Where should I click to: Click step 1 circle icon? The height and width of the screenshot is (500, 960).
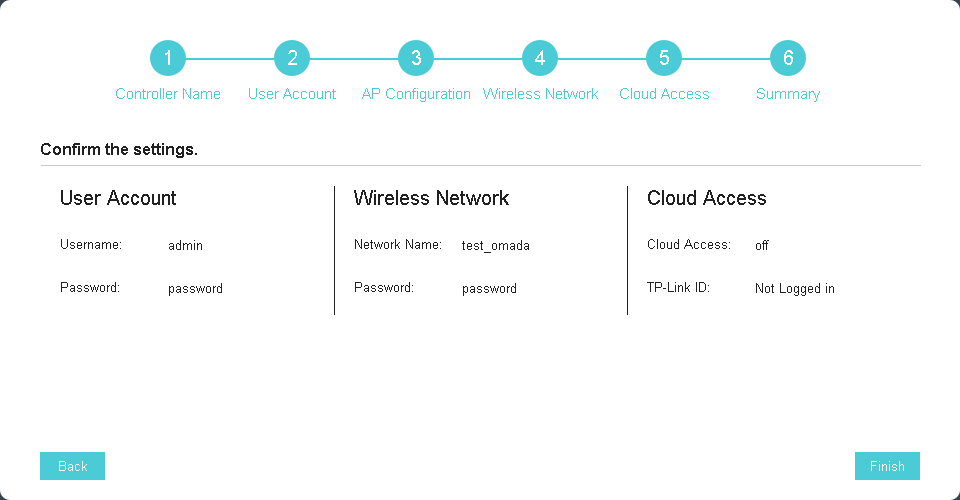click(168, 58)
